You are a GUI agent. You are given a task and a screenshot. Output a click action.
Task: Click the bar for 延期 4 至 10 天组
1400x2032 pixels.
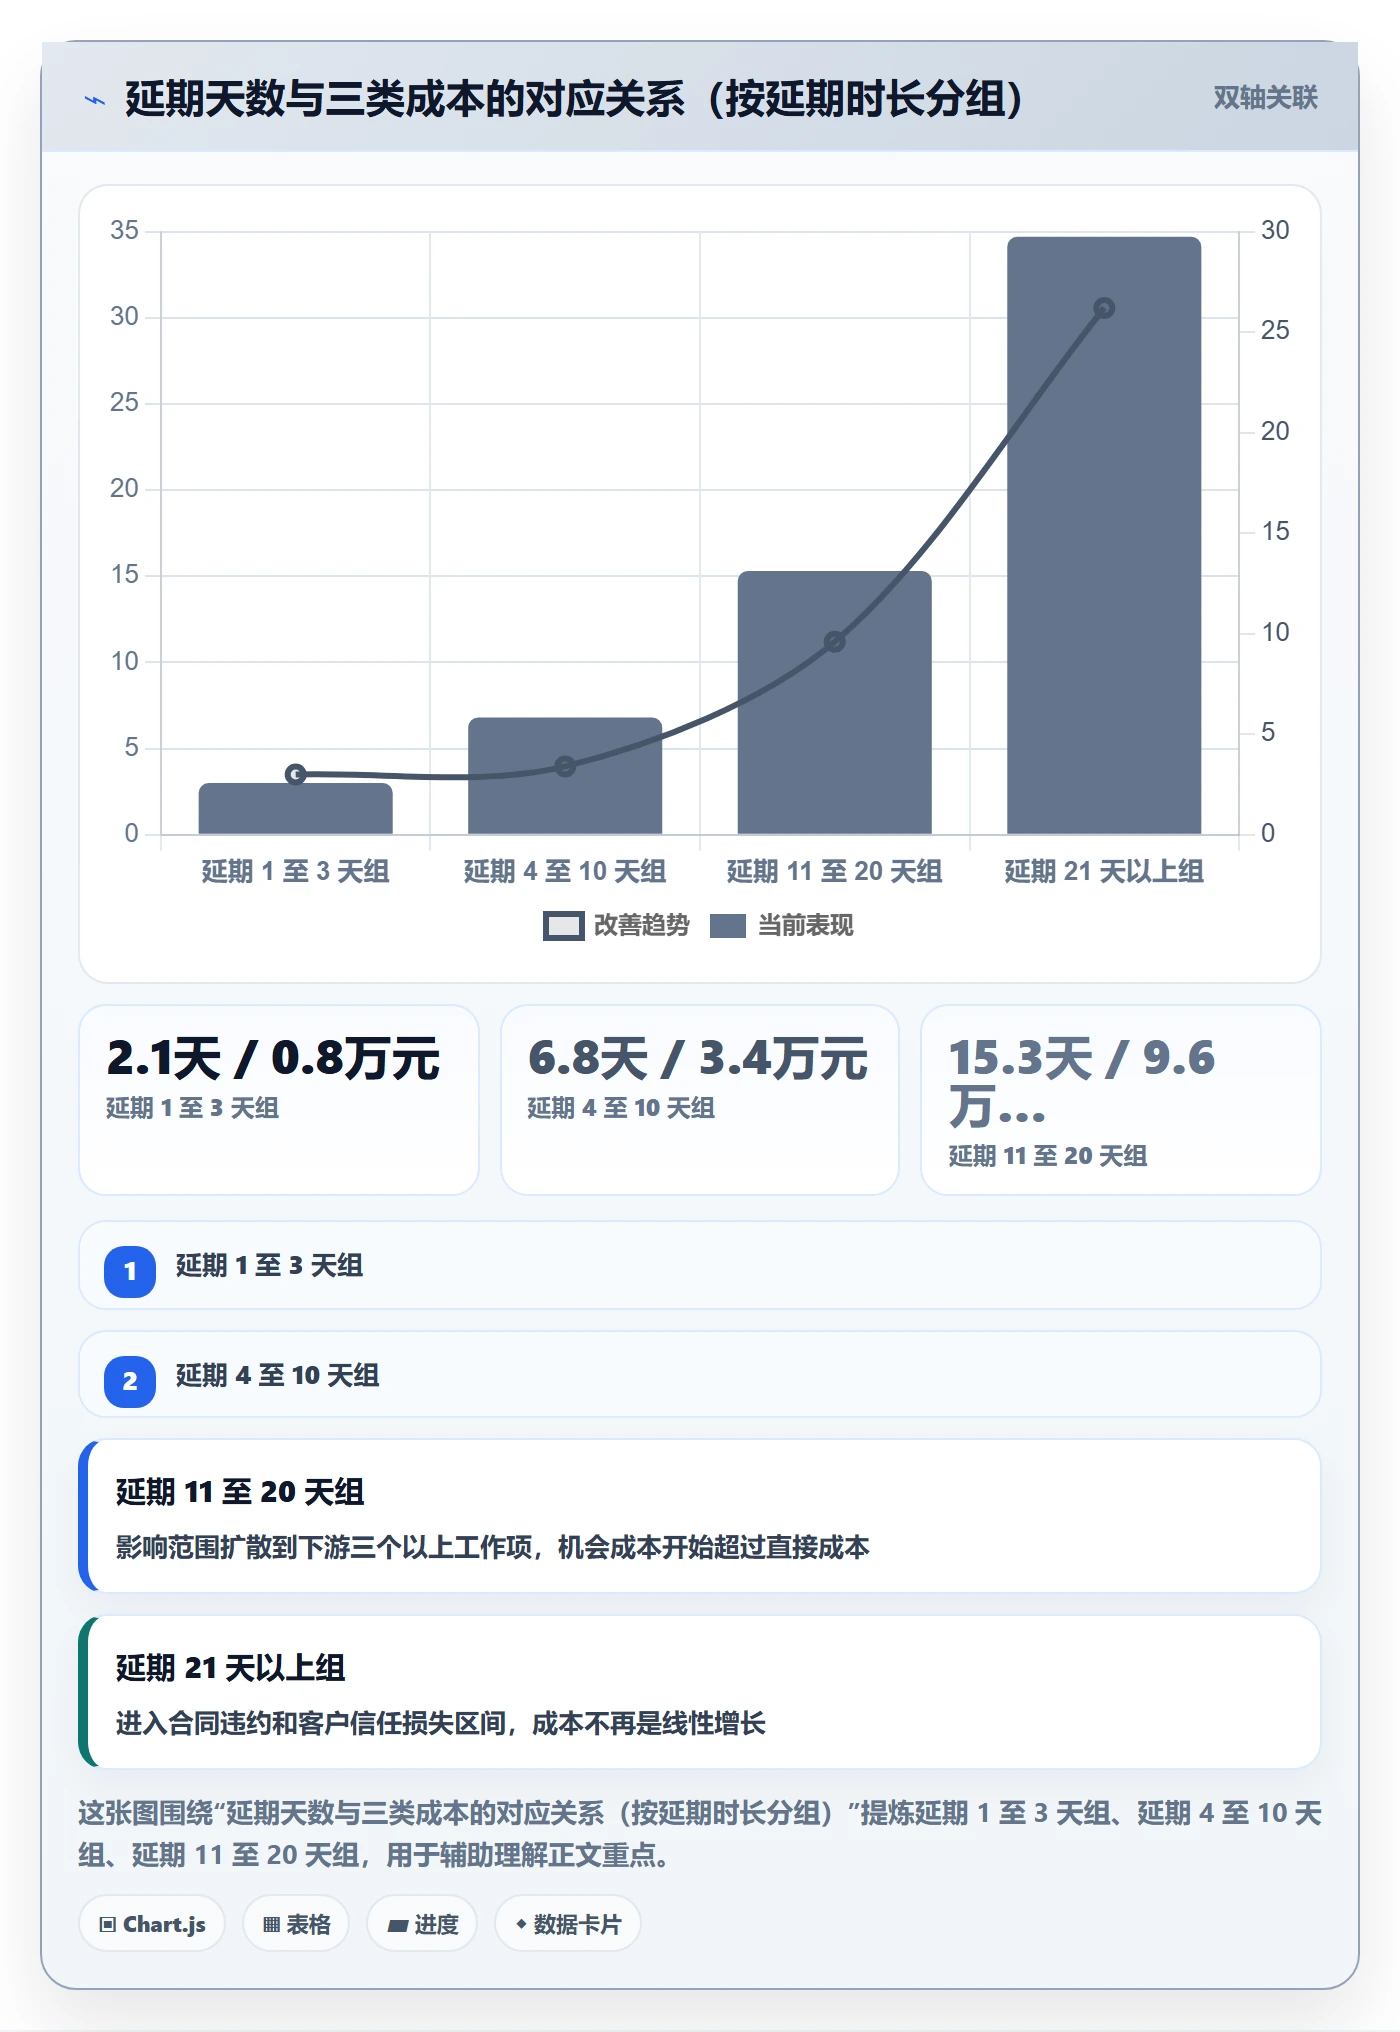[x=565, y=775]
